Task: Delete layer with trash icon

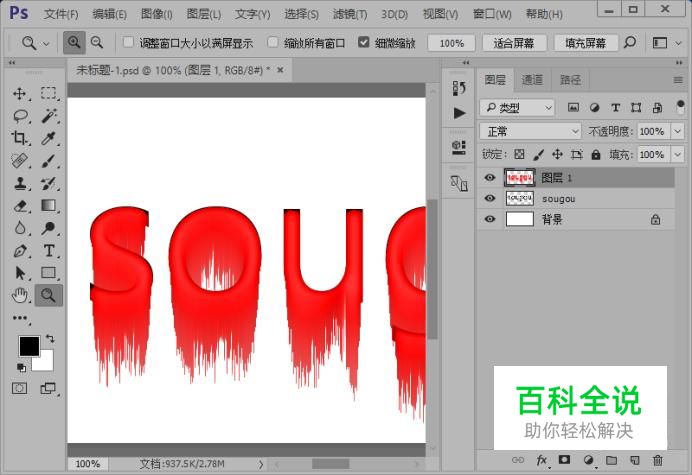Action: (658, 460)
